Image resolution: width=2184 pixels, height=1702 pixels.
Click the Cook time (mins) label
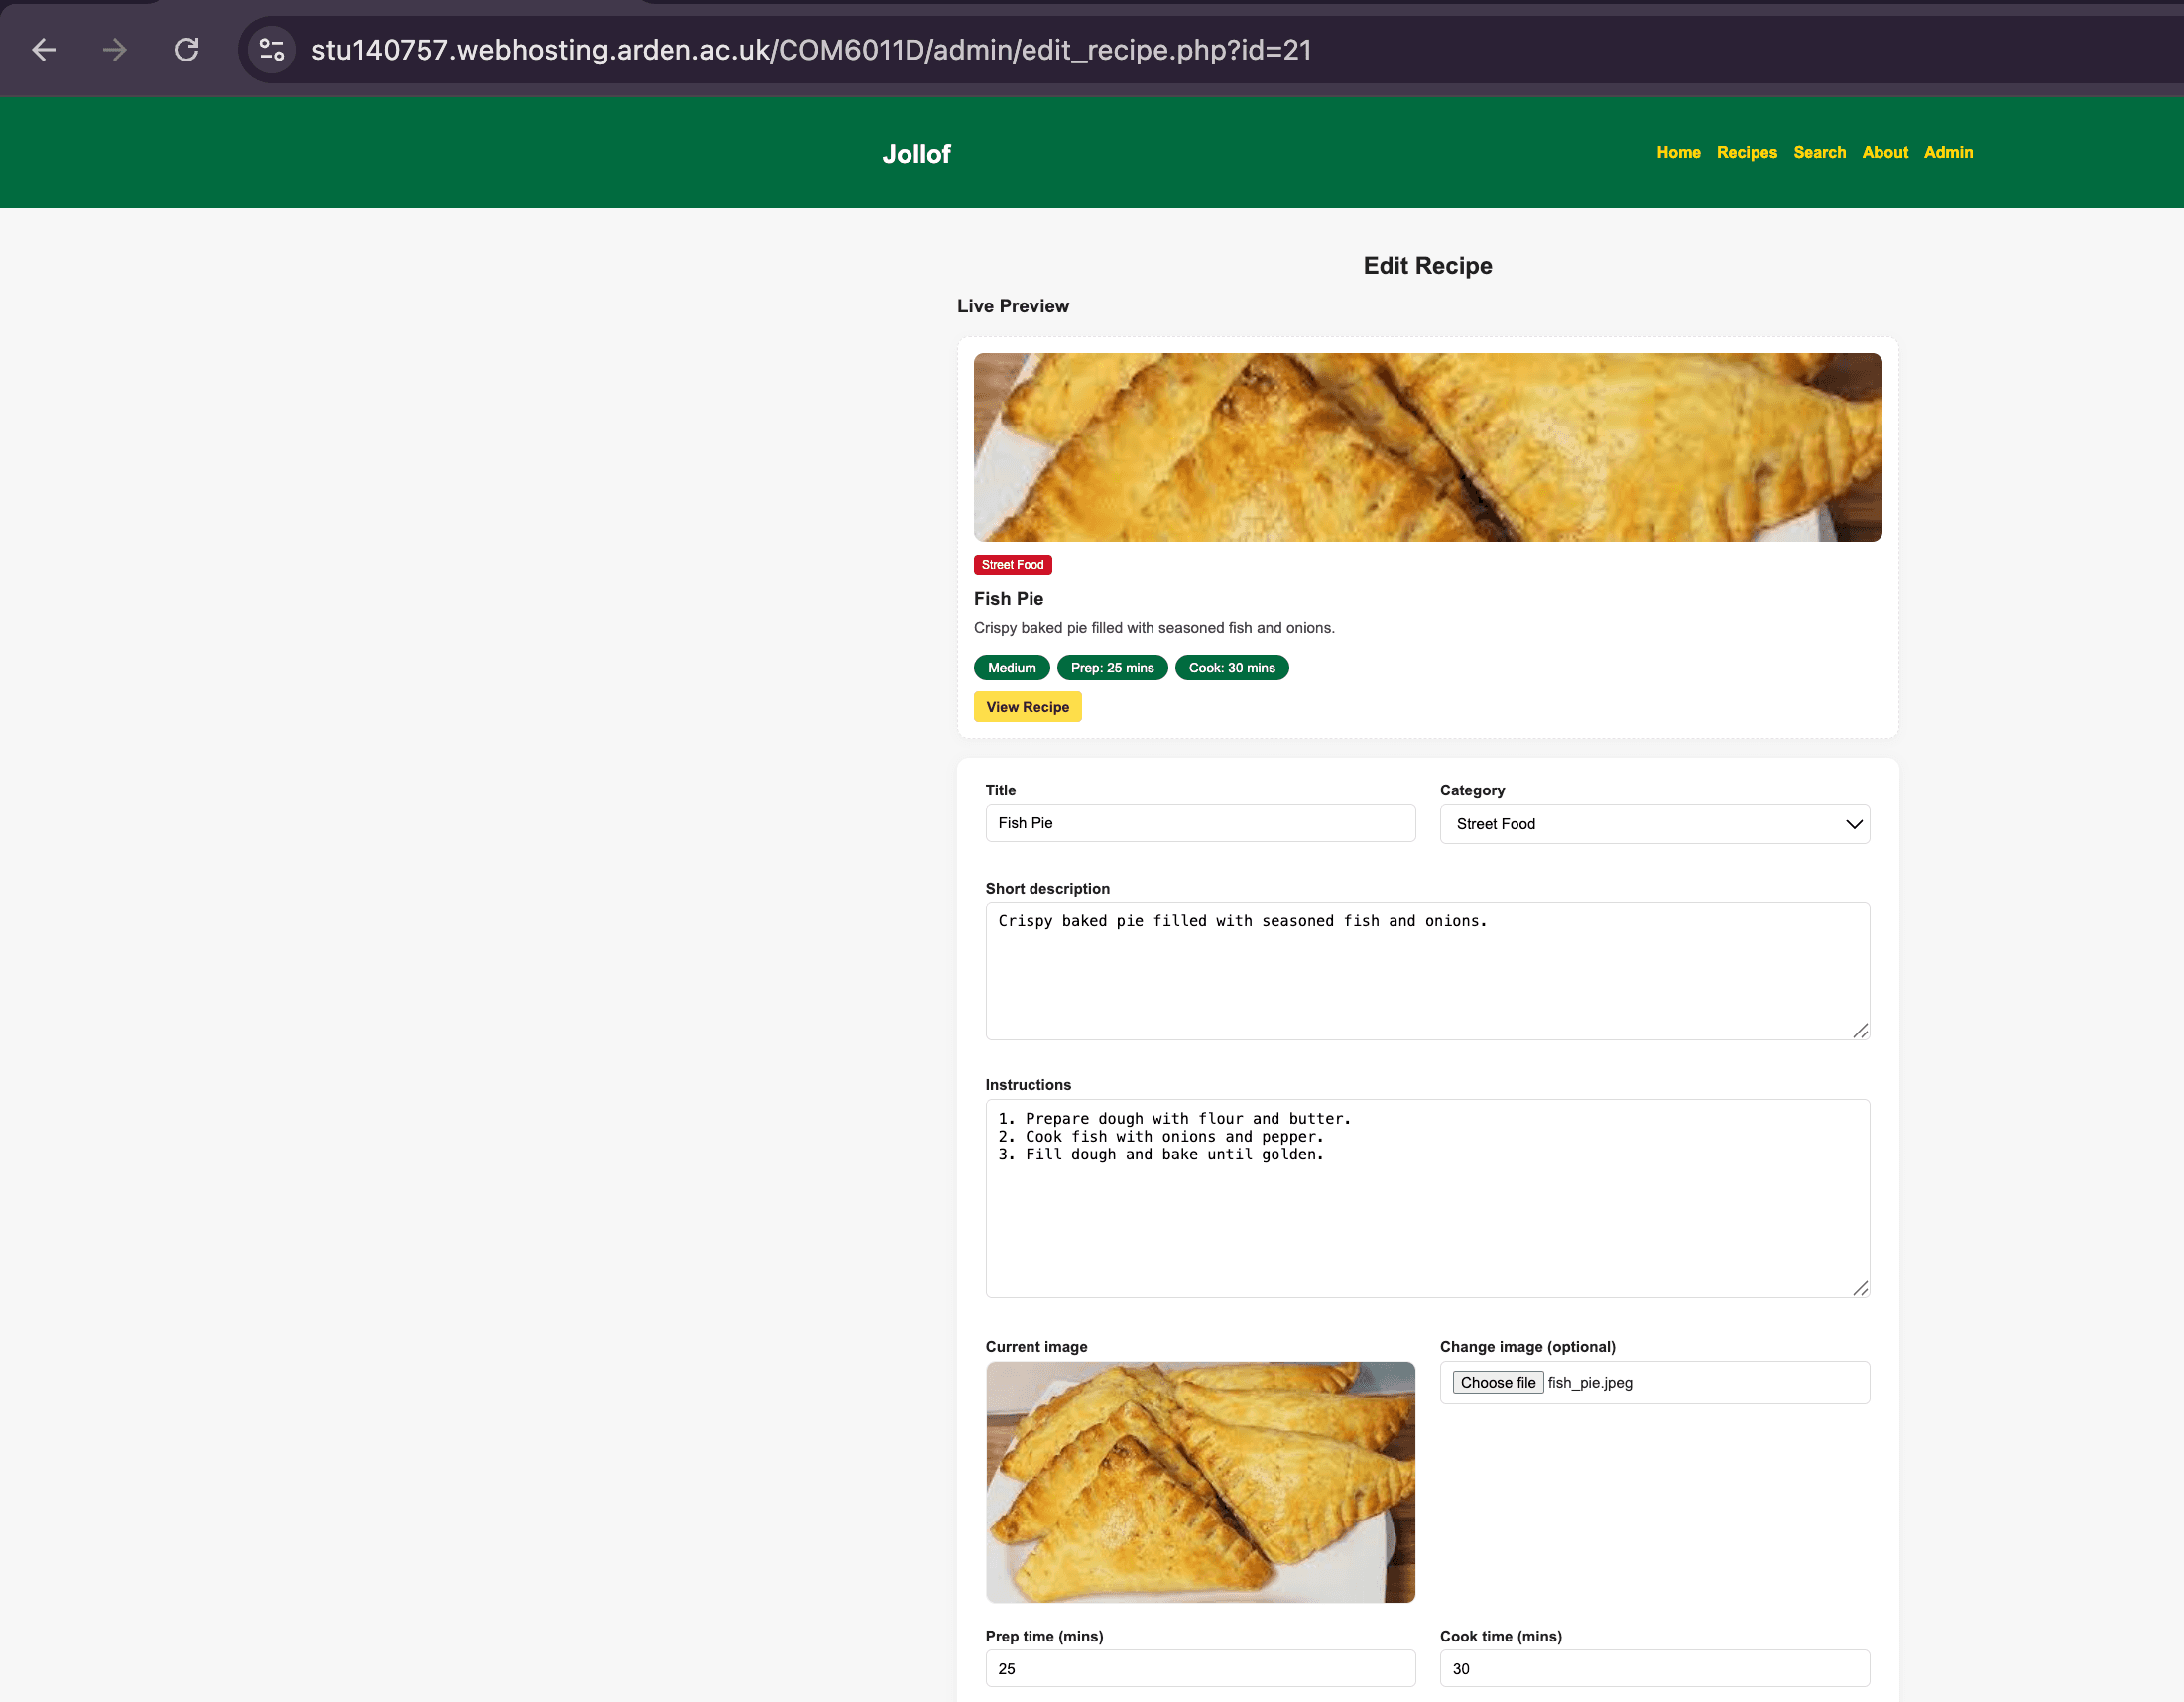coord(1500,1636)
